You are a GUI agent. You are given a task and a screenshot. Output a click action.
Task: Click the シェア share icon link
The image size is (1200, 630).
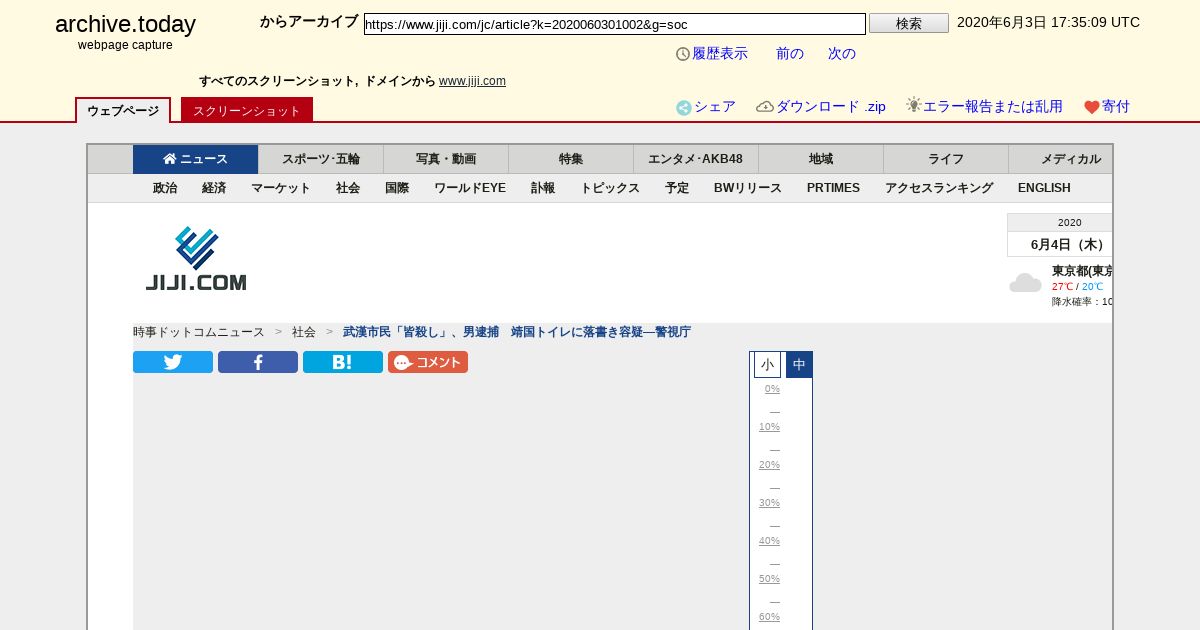705,107
